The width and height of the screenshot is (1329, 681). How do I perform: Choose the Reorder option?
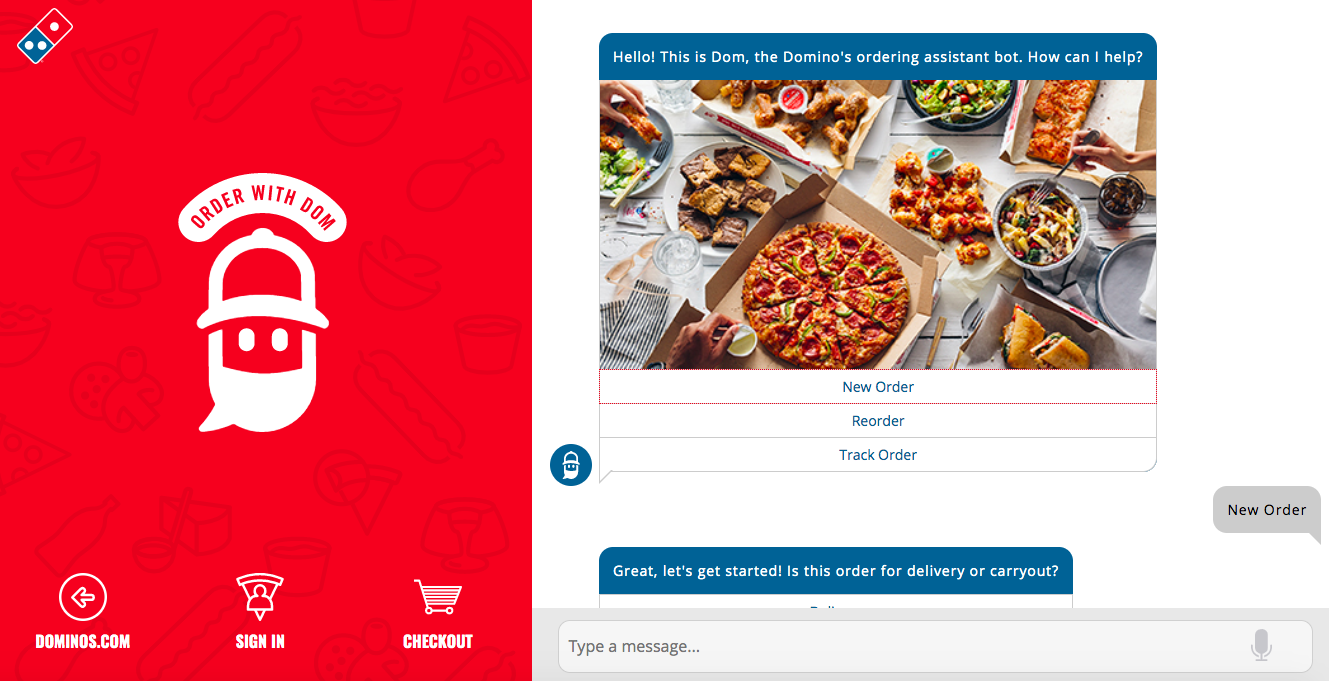pos(878,421)
